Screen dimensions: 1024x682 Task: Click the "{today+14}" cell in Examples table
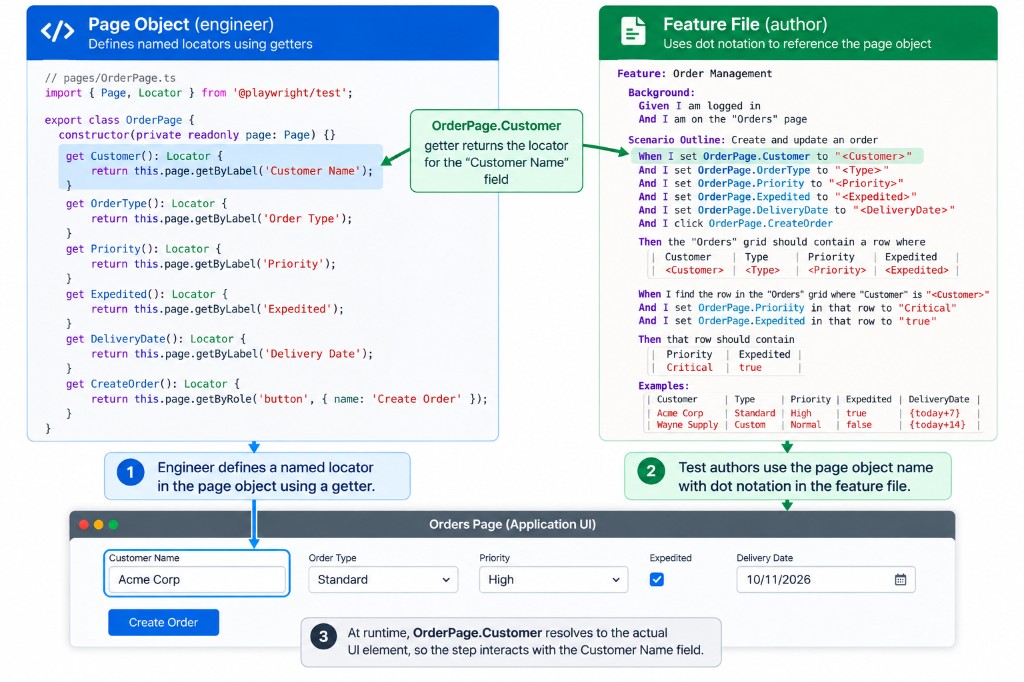click(937, 425)
